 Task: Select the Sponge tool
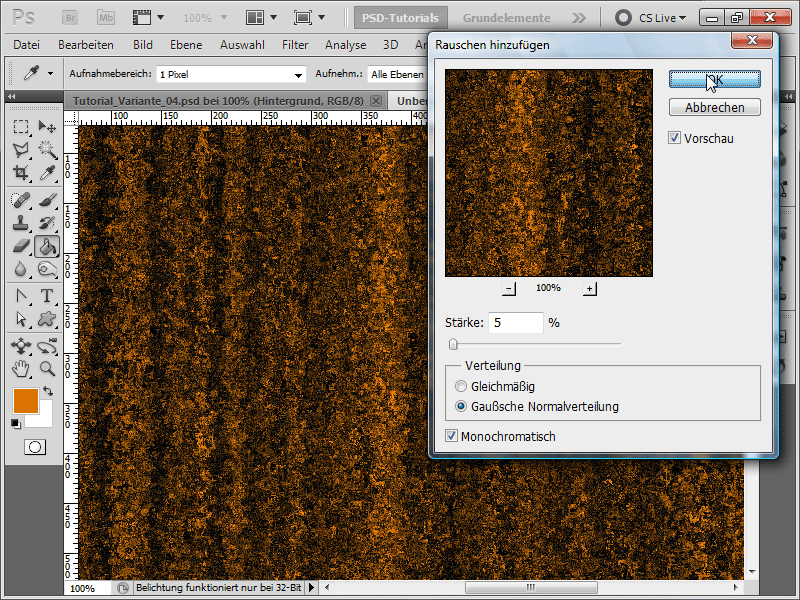47,269
